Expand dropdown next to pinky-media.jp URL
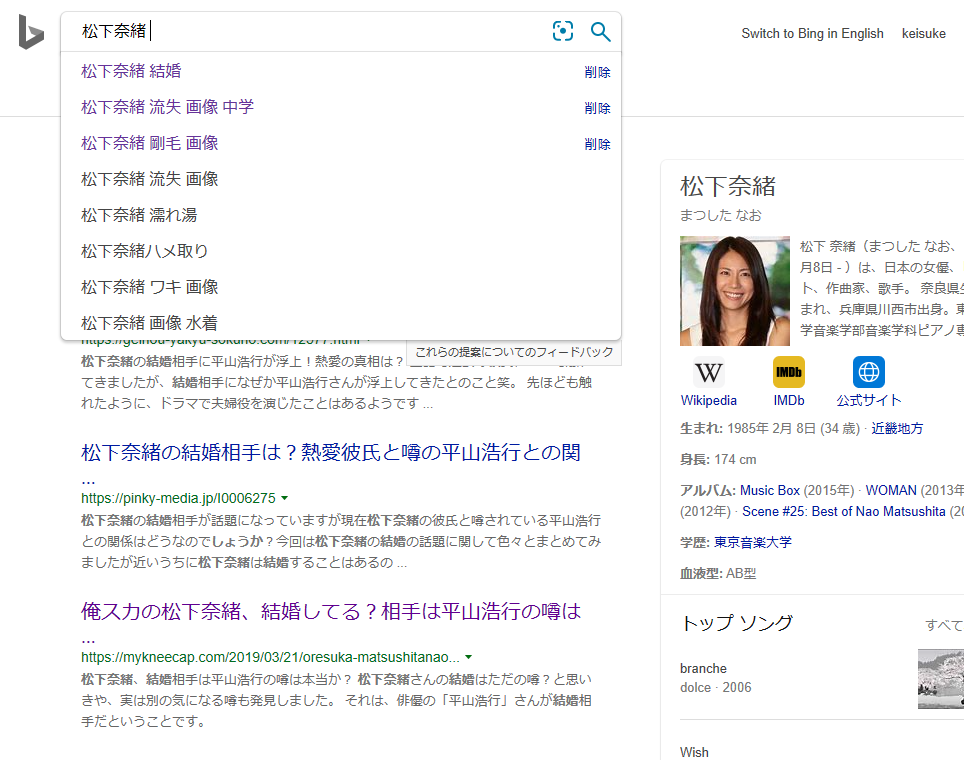The image size is (964, 760). coord(285,498)
